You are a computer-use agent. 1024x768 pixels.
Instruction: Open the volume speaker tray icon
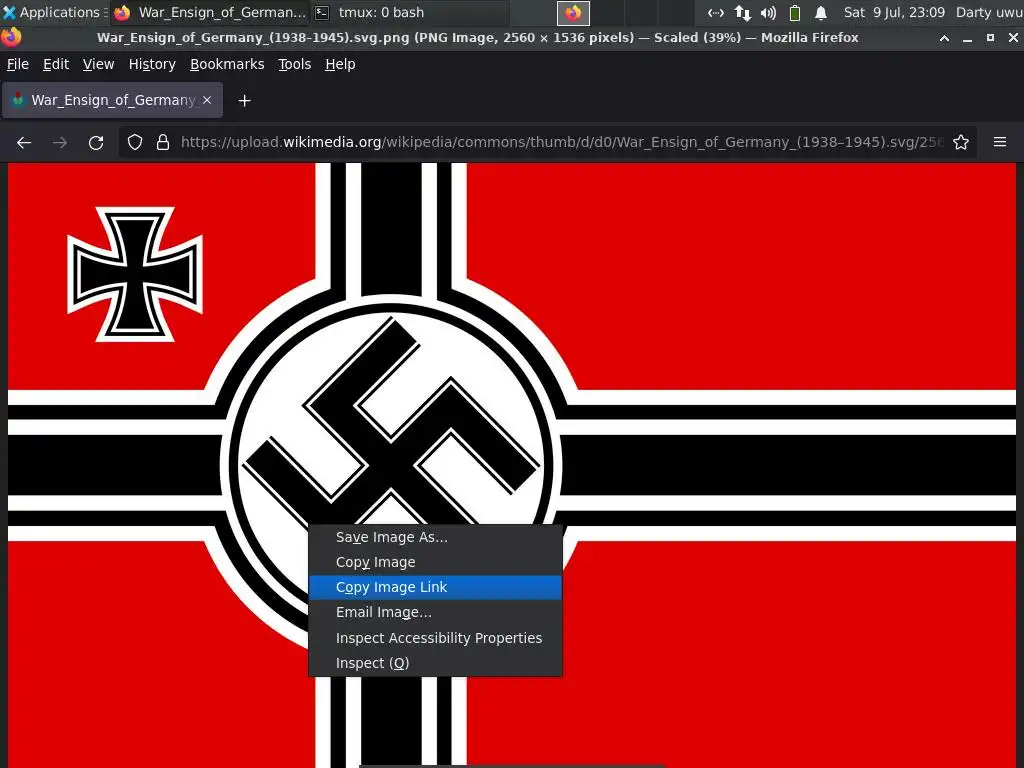click(769, 12)
